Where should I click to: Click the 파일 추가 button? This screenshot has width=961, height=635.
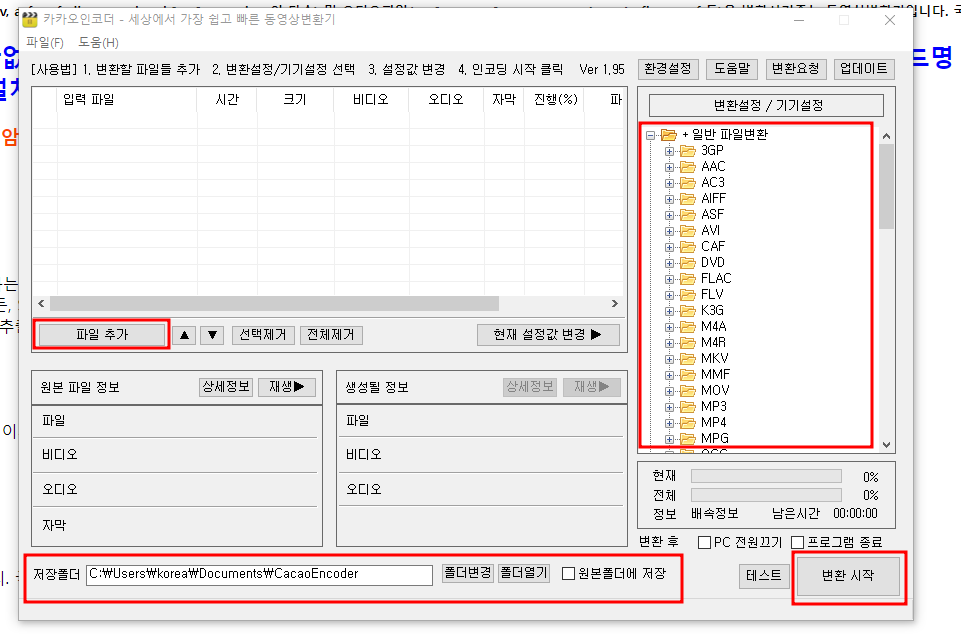[x=102, y=335]
